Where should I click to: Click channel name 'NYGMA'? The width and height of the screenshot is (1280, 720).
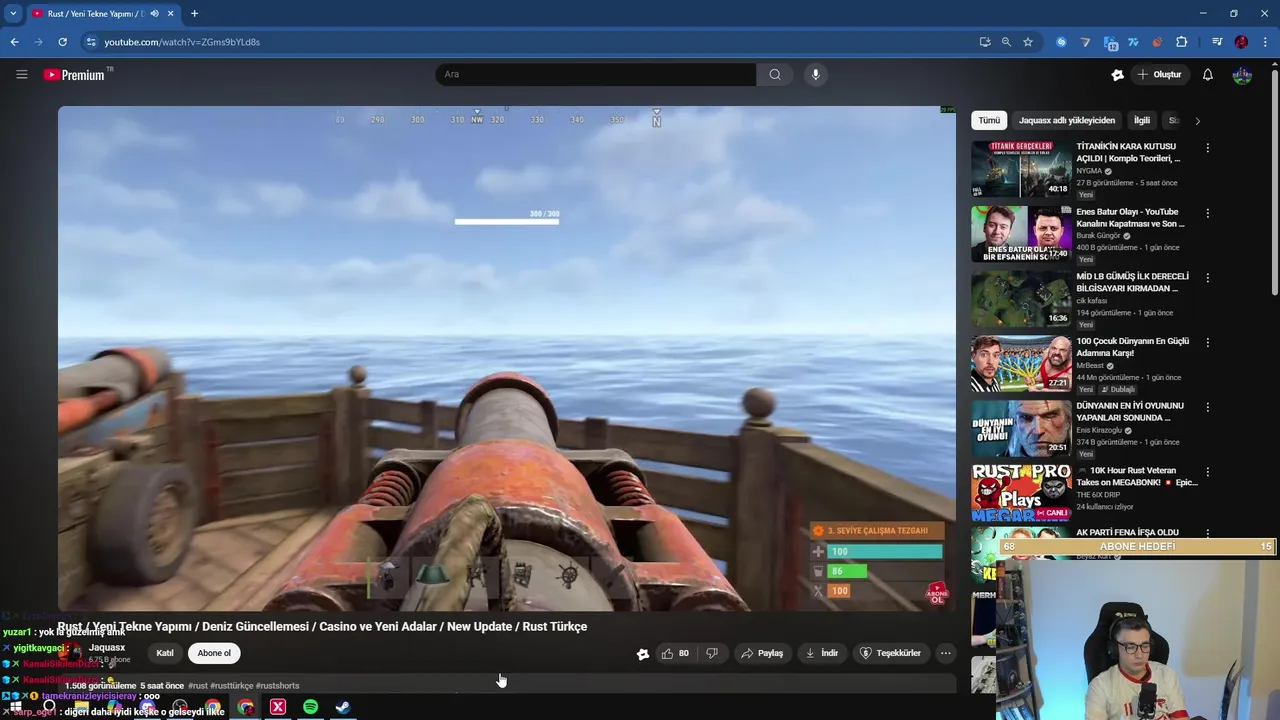click(1089, 171)
